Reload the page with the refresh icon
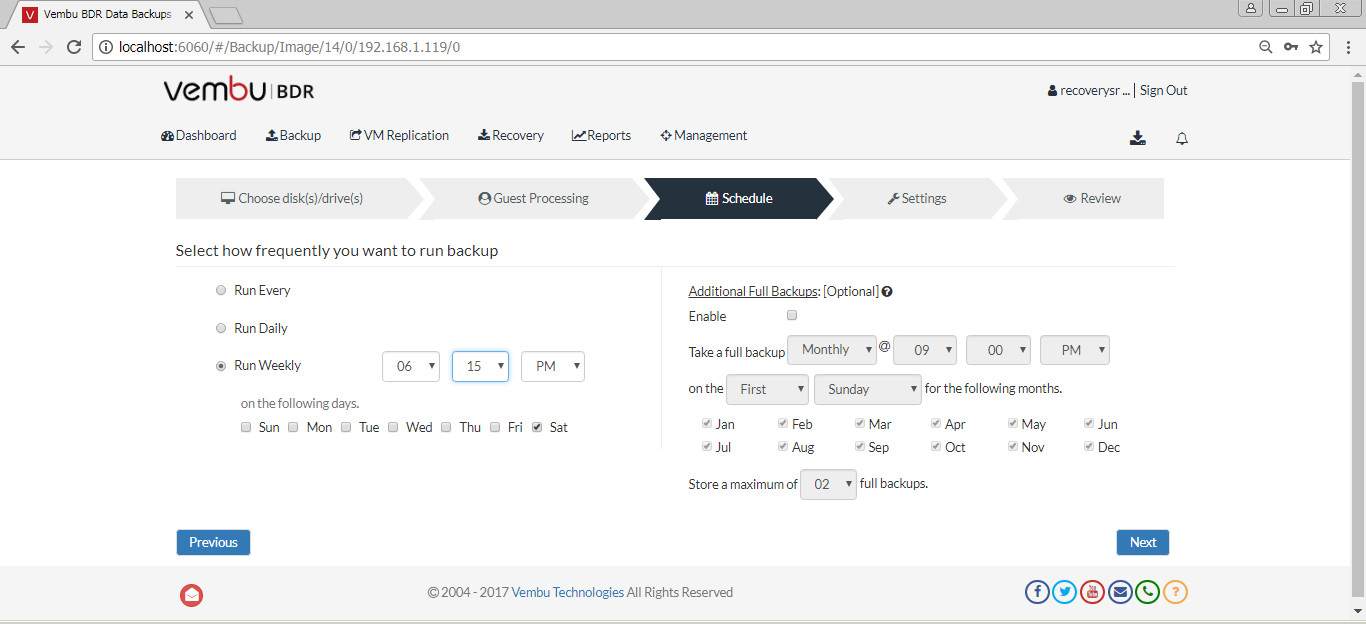 tap(73, 47)
